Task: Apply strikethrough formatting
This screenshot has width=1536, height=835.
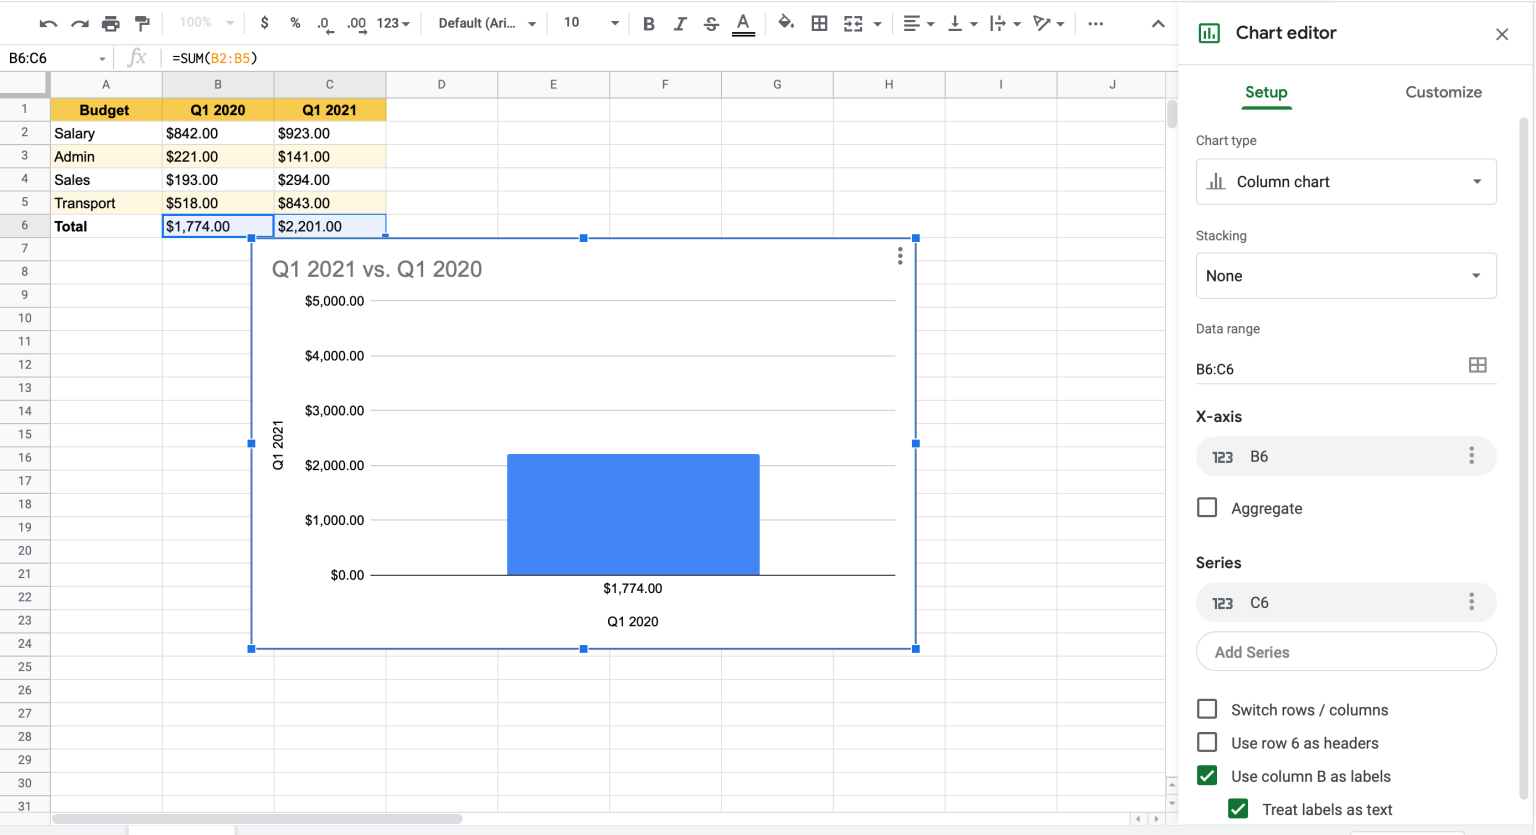Action: 711,23
